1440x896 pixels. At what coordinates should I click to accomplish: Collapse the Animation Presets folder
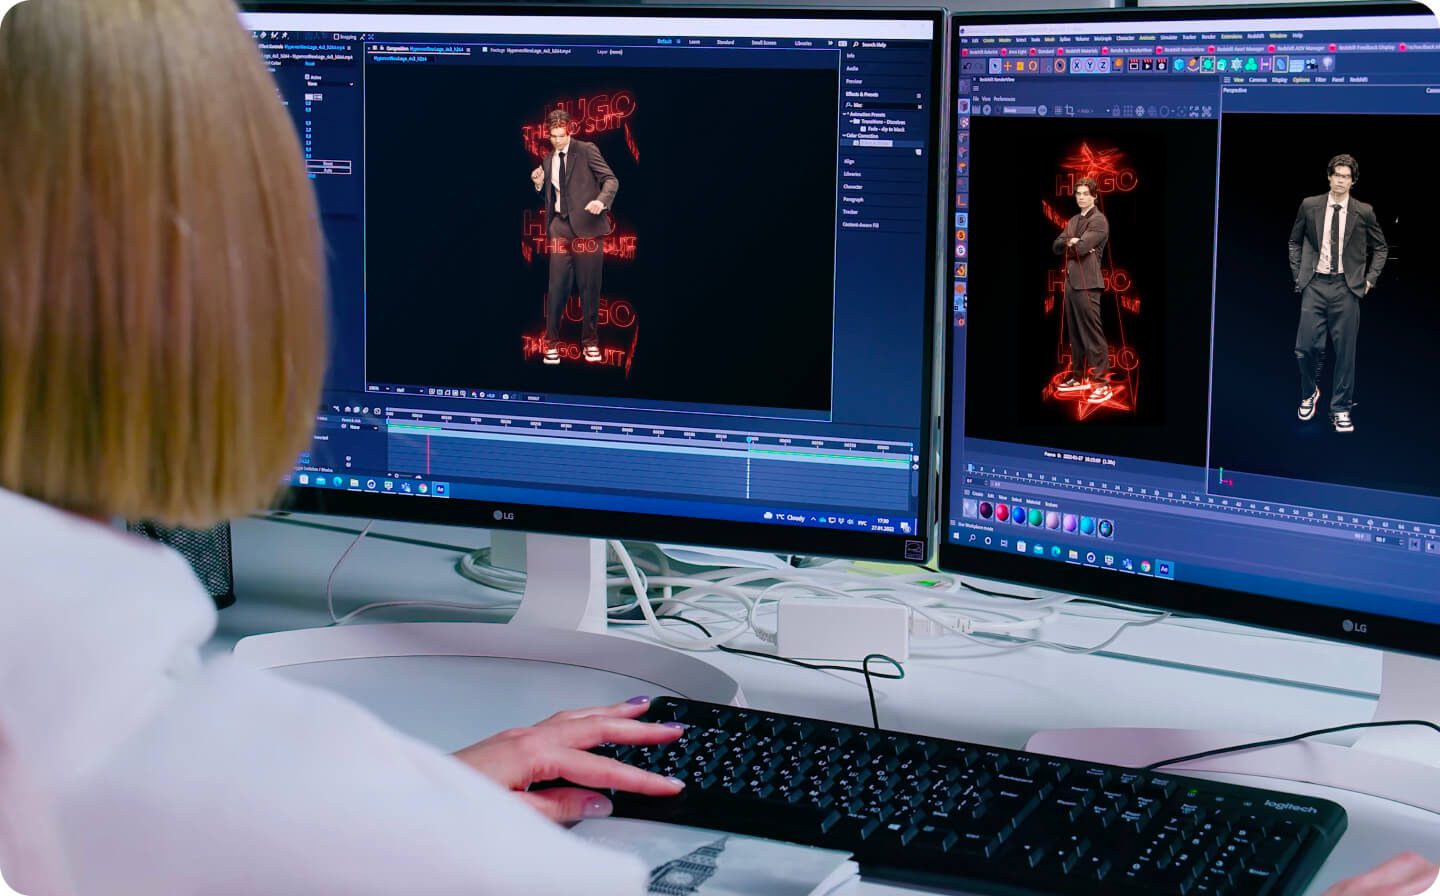click(845, 115)
